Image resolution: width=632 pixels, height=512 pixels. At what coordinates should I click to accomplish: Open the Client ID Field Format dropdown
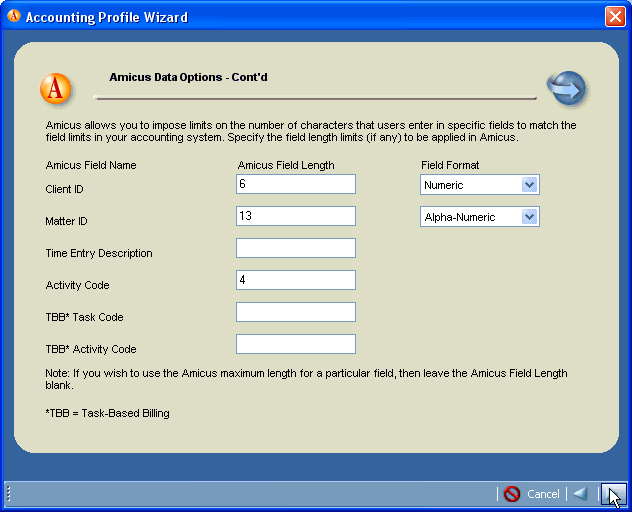(530, 185)
